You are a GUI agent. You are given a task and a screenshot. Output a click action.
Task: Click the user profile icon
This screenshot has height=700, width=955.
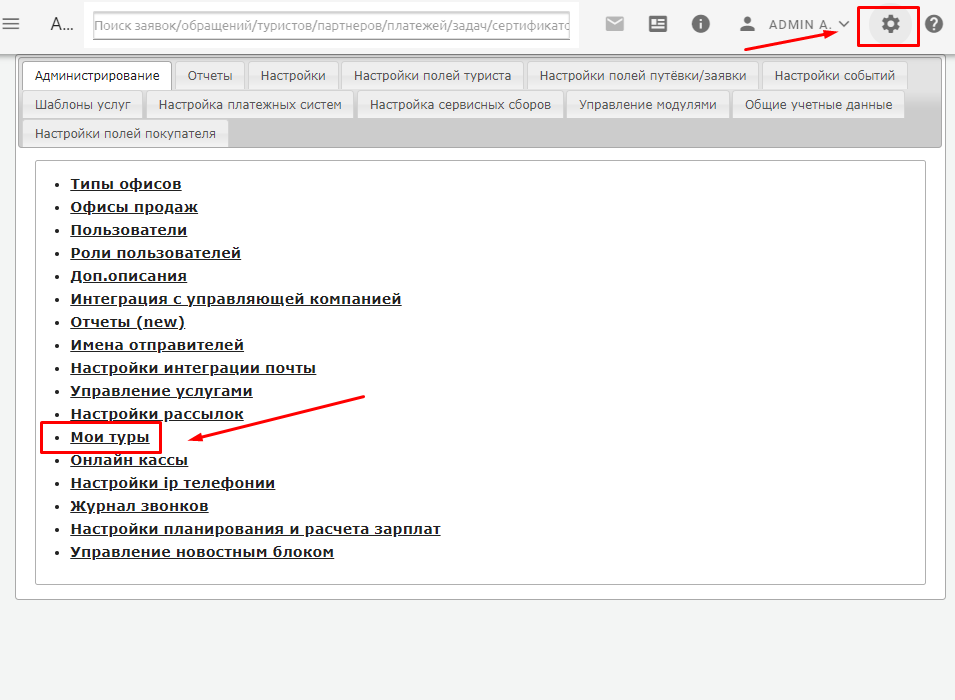click(x=747, y=24)
